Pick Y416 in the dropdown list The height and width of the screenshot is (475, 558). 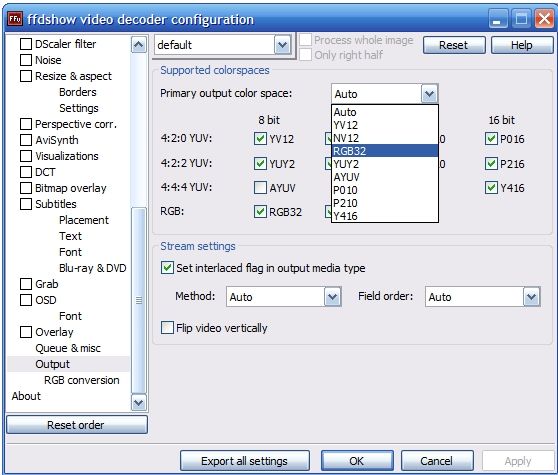pos(385,216)
